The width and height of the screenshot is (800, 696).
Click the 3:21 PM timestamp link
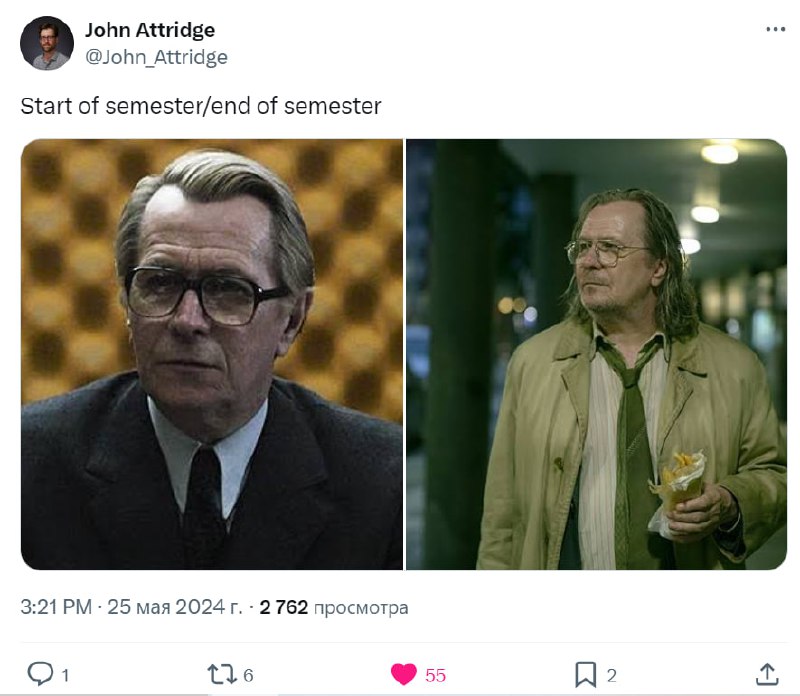[56, 607]
